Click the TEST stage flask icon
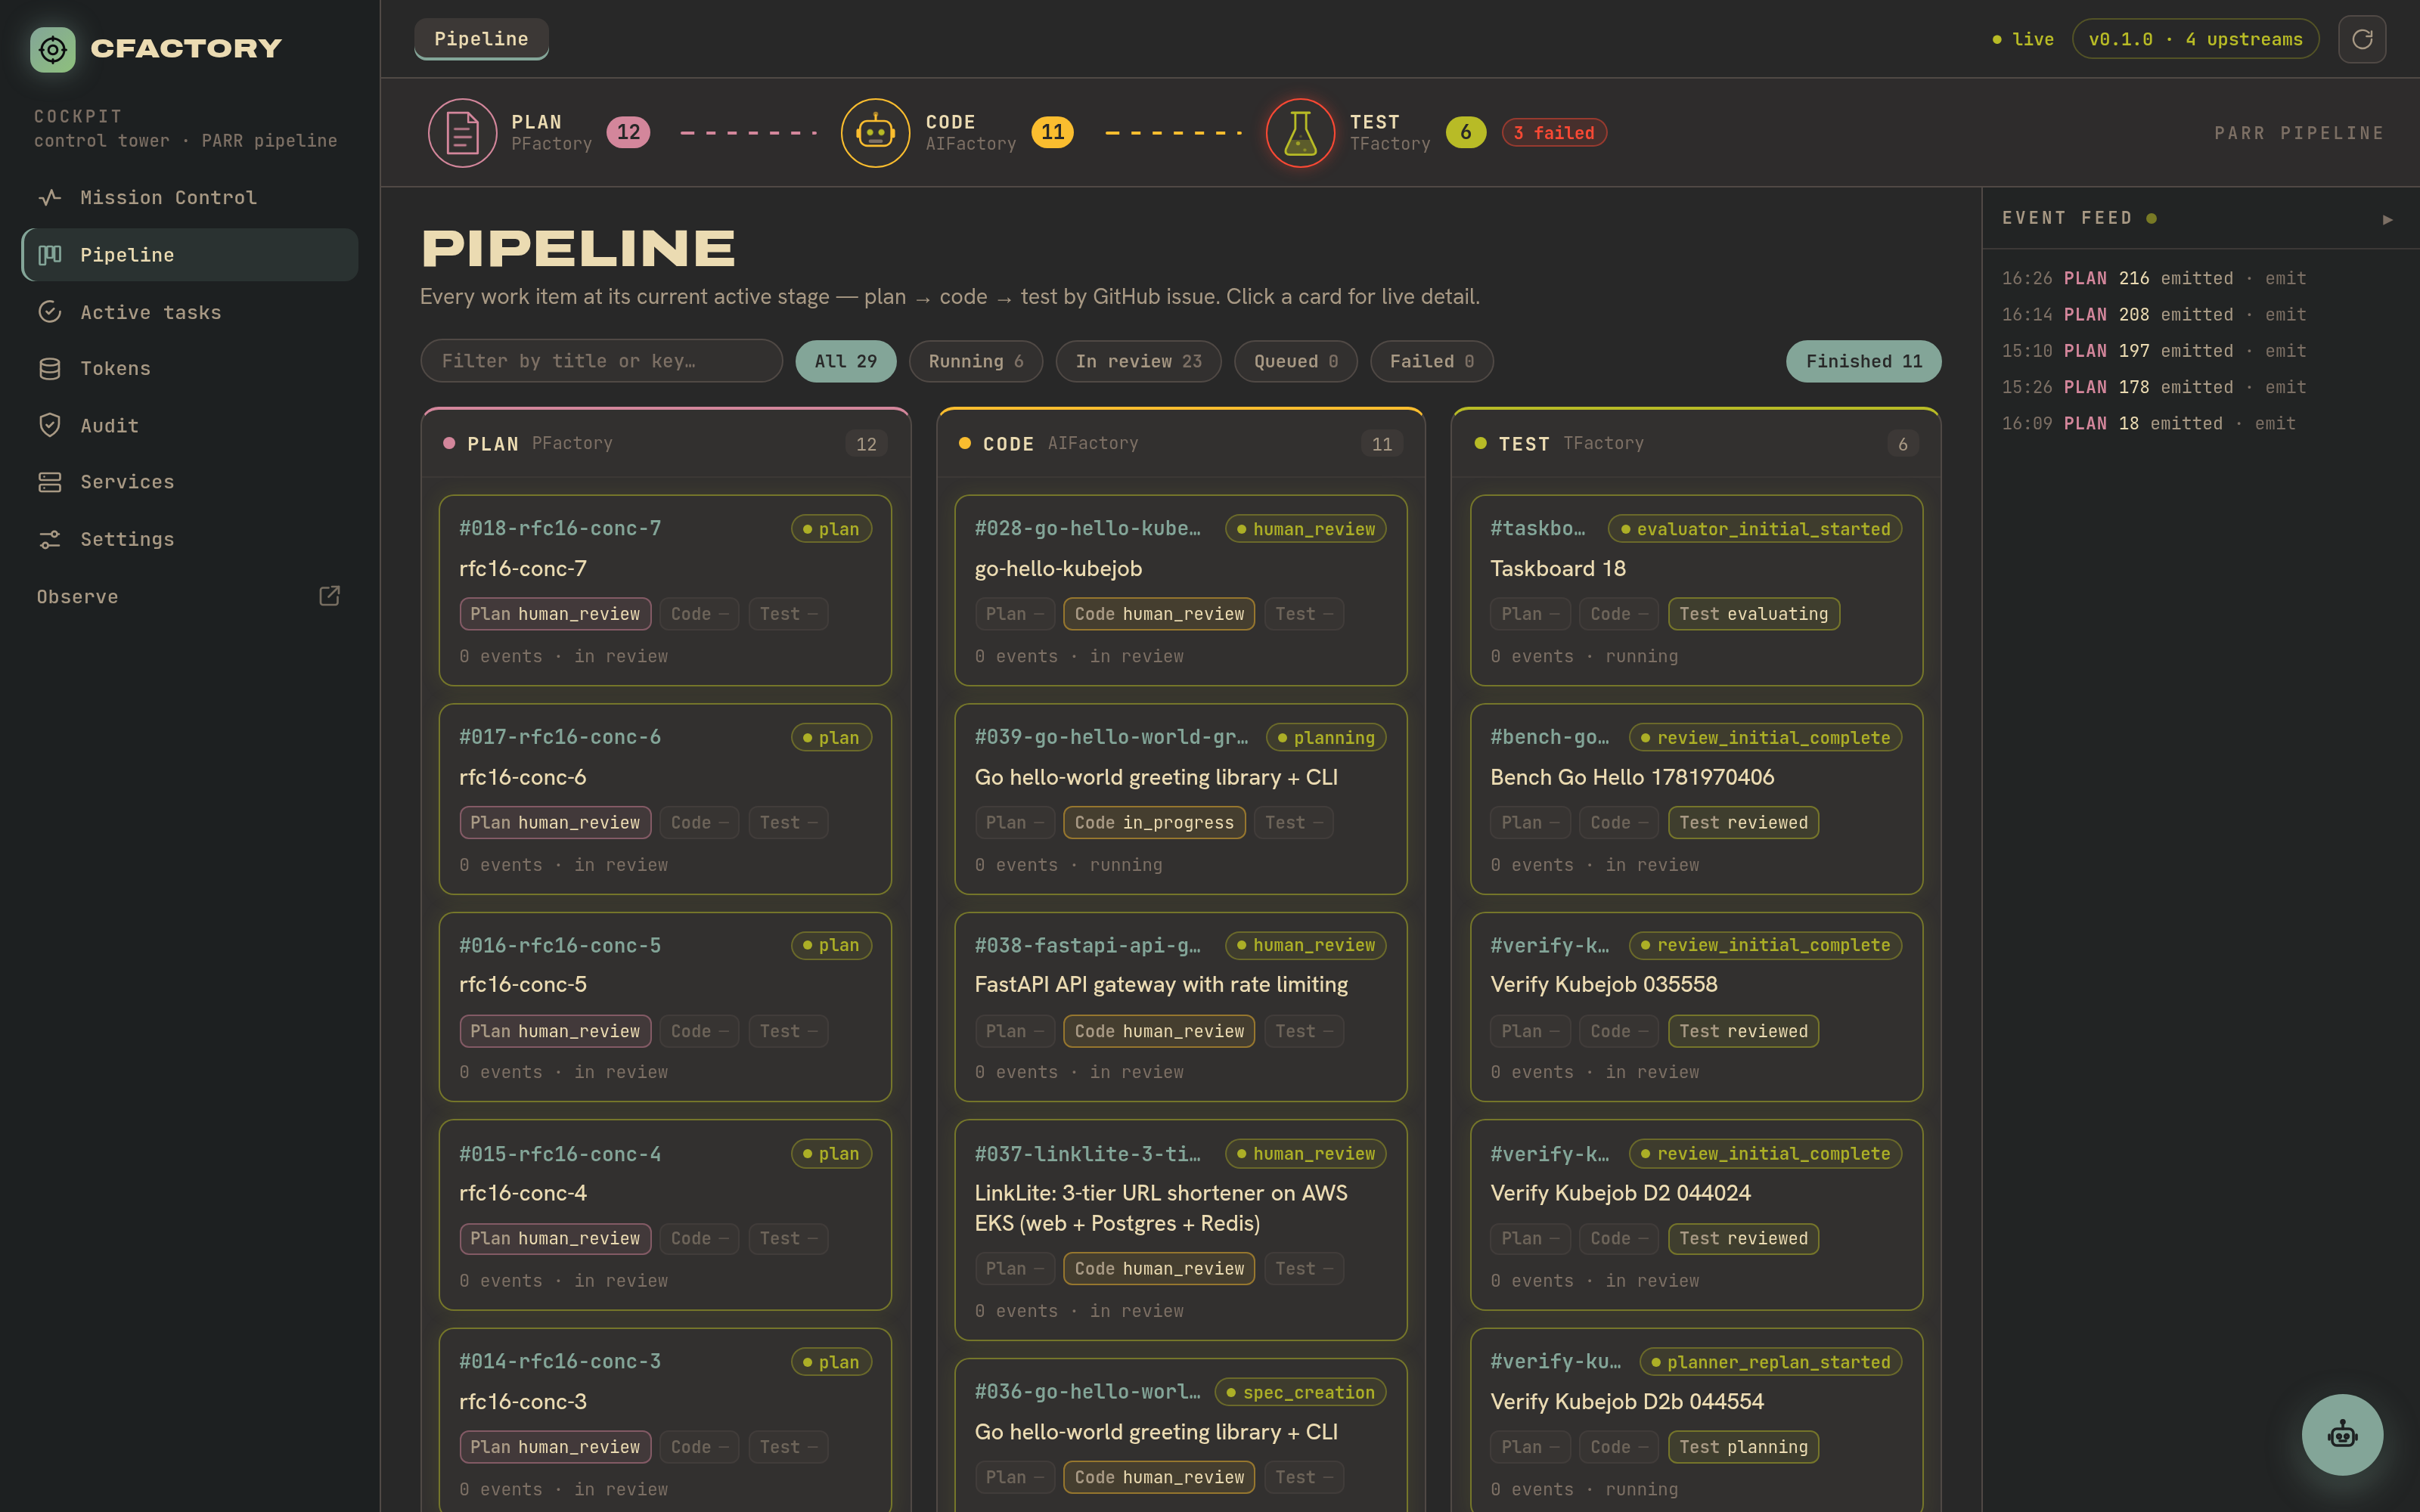The image size is (2420, 1512). click(1300, 132)
